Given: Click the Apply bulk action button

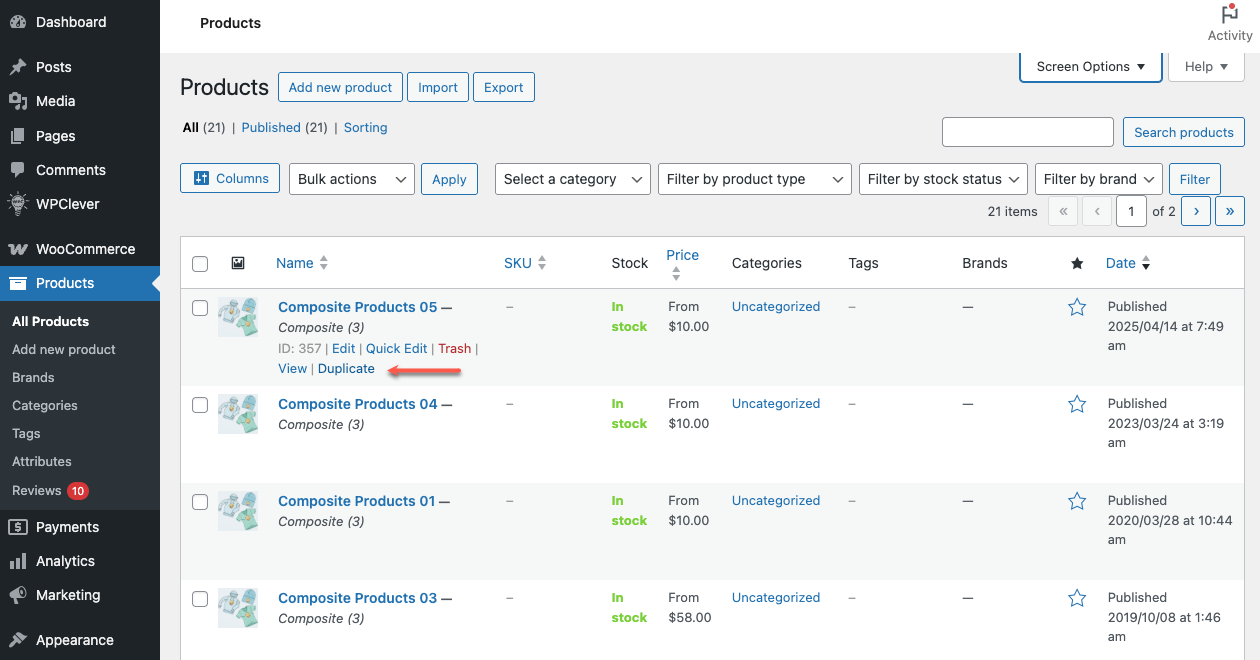Looking at the screenshot, I should (449, 179).
